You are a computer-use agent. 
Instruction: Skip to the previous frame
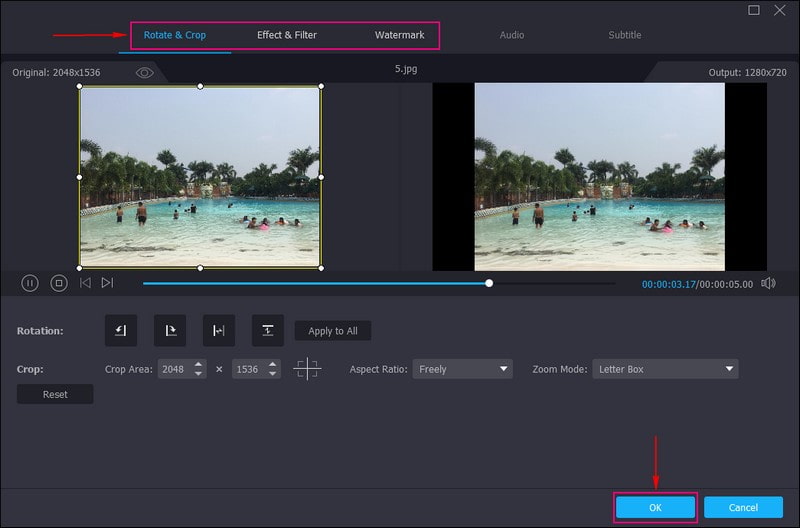[85, 283]
